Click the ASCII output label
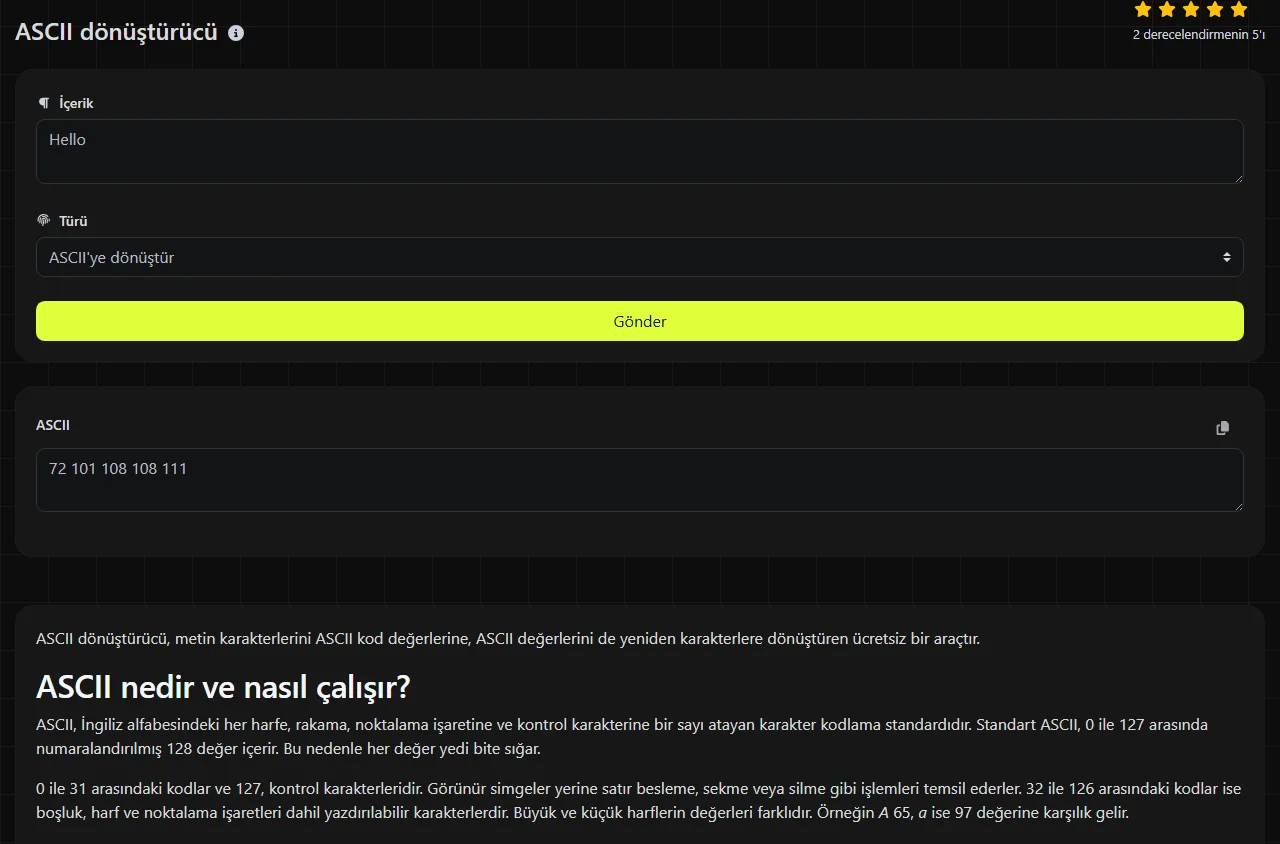 pyautogui.click(x=53, y=425)
